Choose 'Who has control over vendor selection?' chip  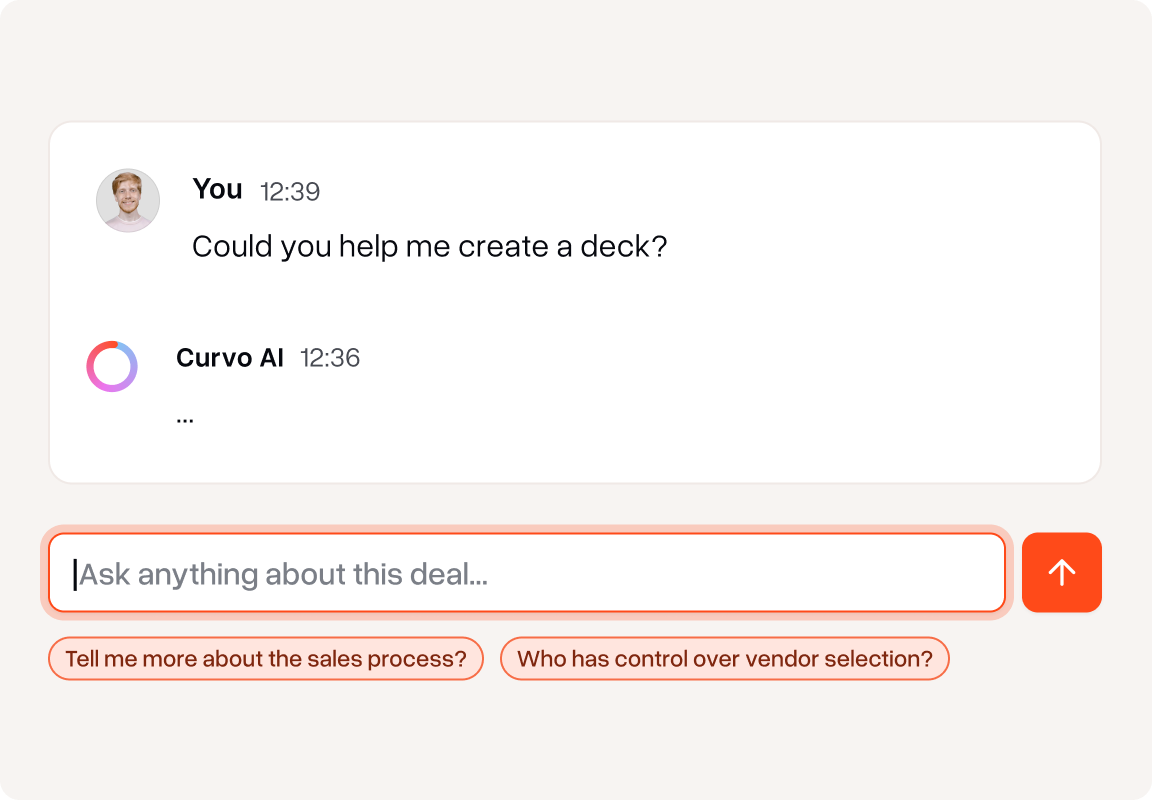(724, 659)
